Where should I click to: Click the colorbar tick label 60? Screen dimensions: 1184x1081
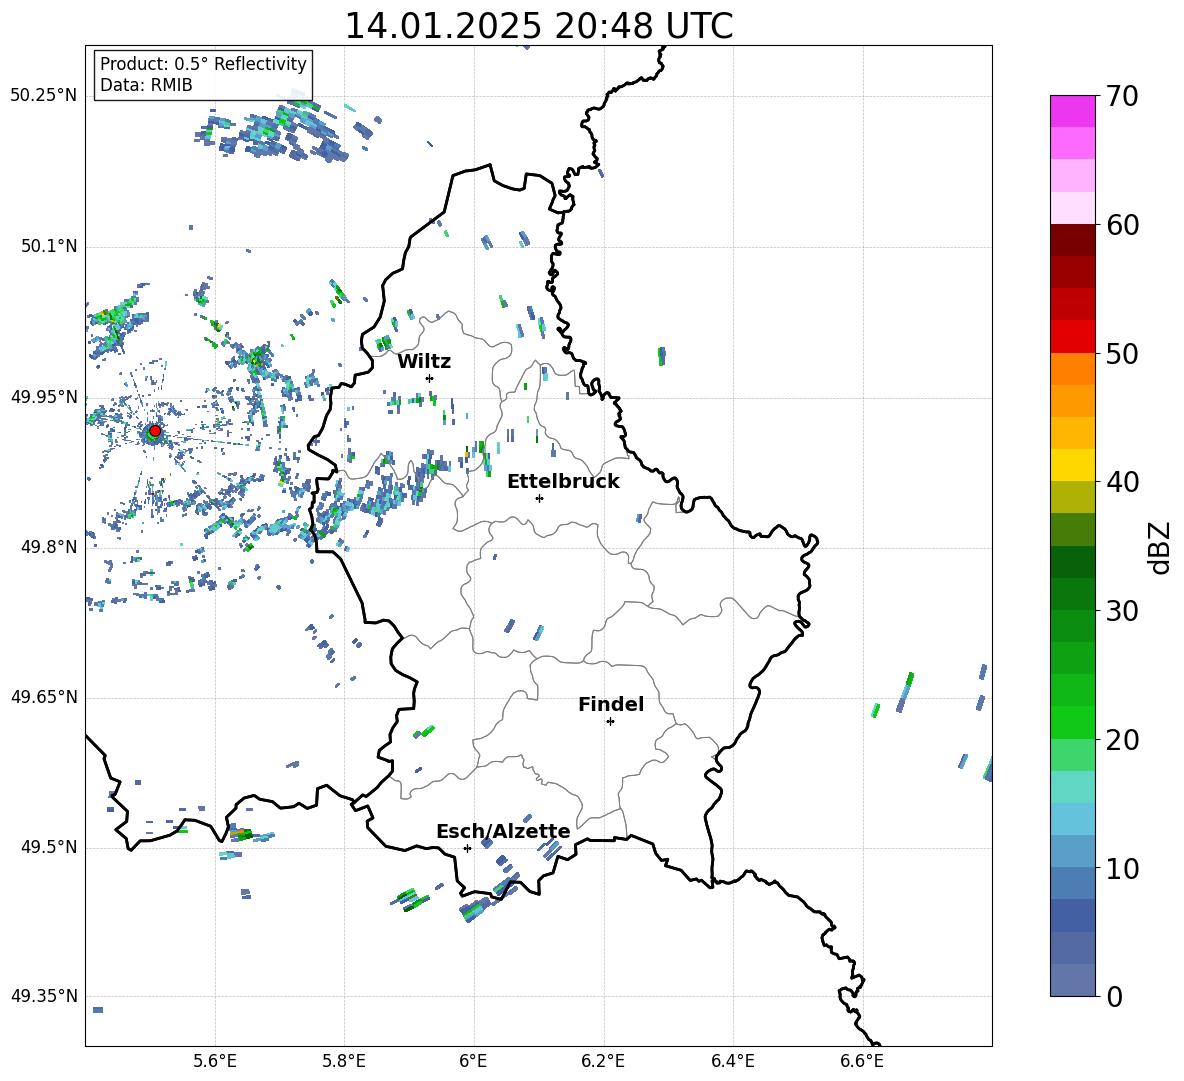(x=1122, y=225)
